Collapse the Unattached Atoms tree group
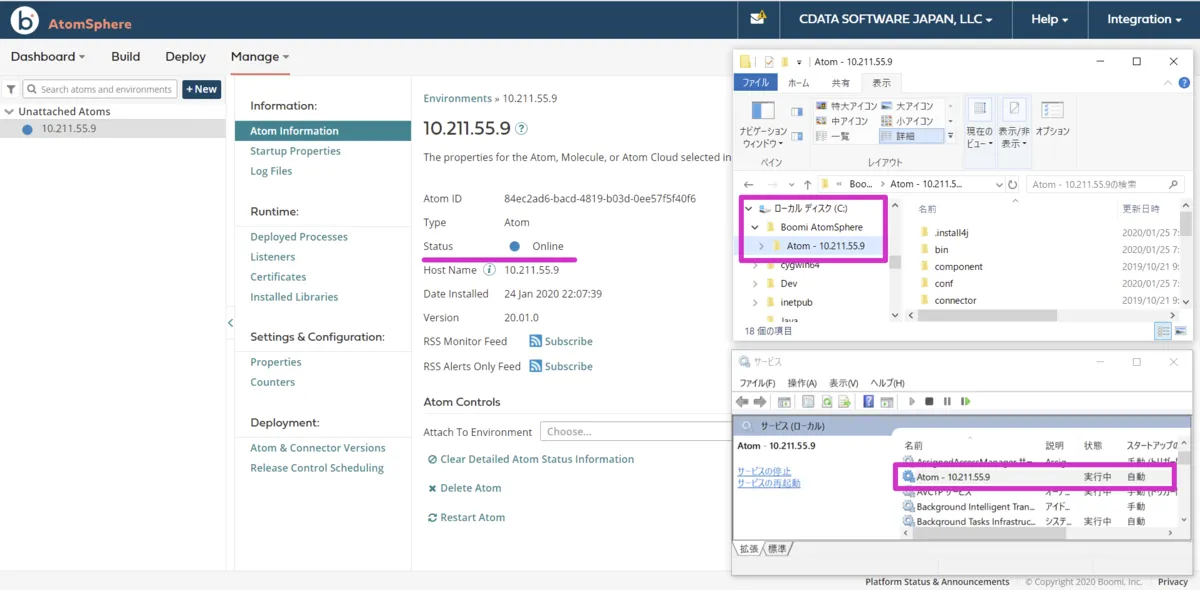This screenshot has height=590, width=1200. [x=9, y=112]
